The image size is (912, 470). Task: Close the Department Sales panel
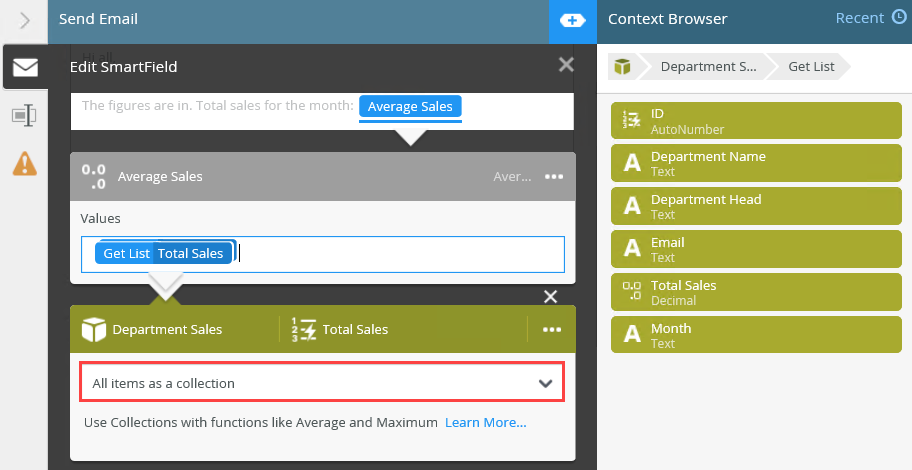pos(550,297)
